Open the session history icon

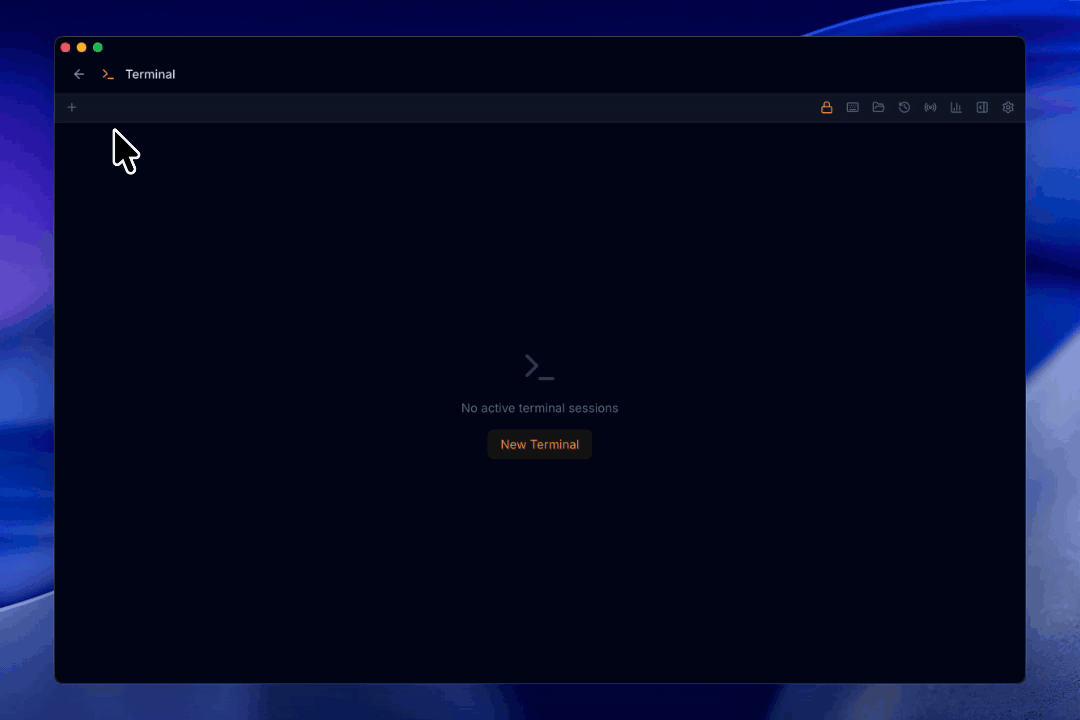pyautogui.click(x=904, y=107)
